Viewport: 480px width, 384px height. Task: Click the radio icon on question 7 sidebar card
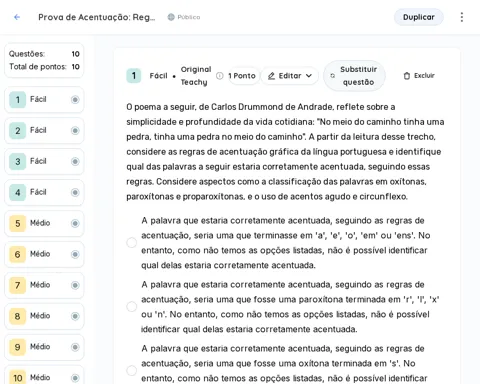(75, 285)
